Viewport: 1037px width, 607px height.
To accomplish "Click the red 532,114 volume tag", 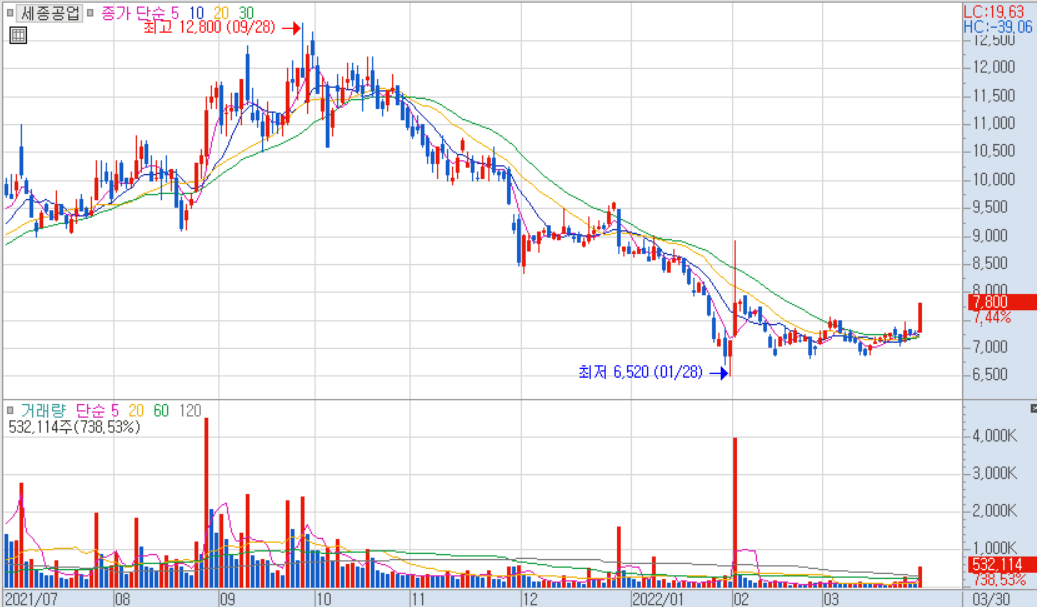I will (1001, 565).
